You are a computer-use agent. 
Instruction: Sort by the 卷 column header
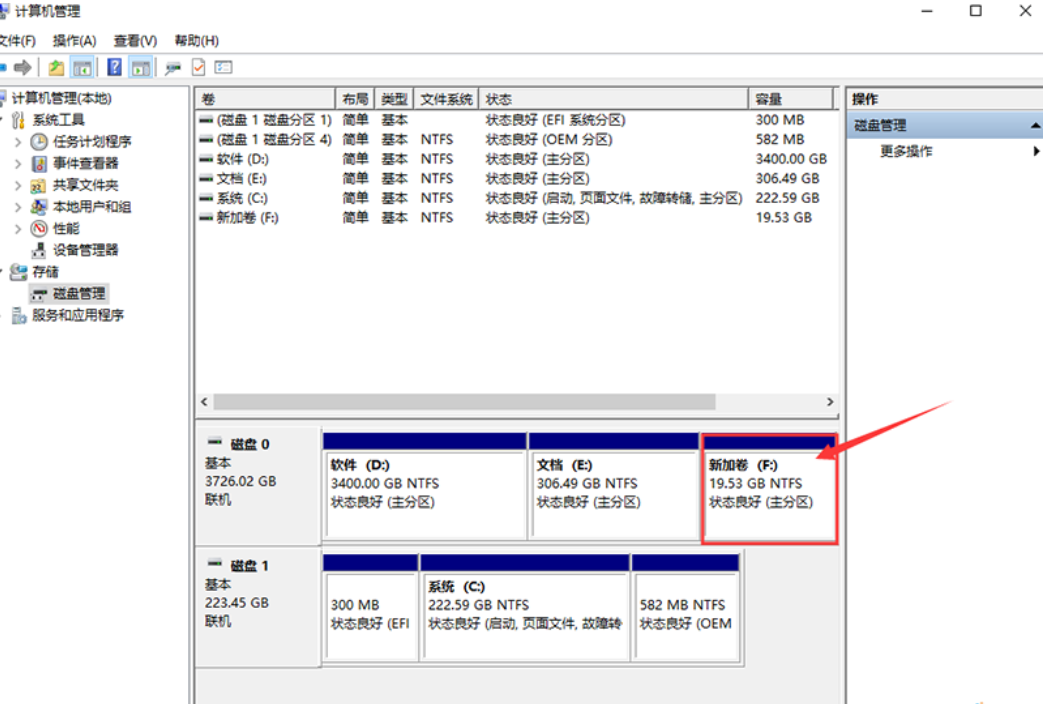pyautogui.click(x=266, y=99)
